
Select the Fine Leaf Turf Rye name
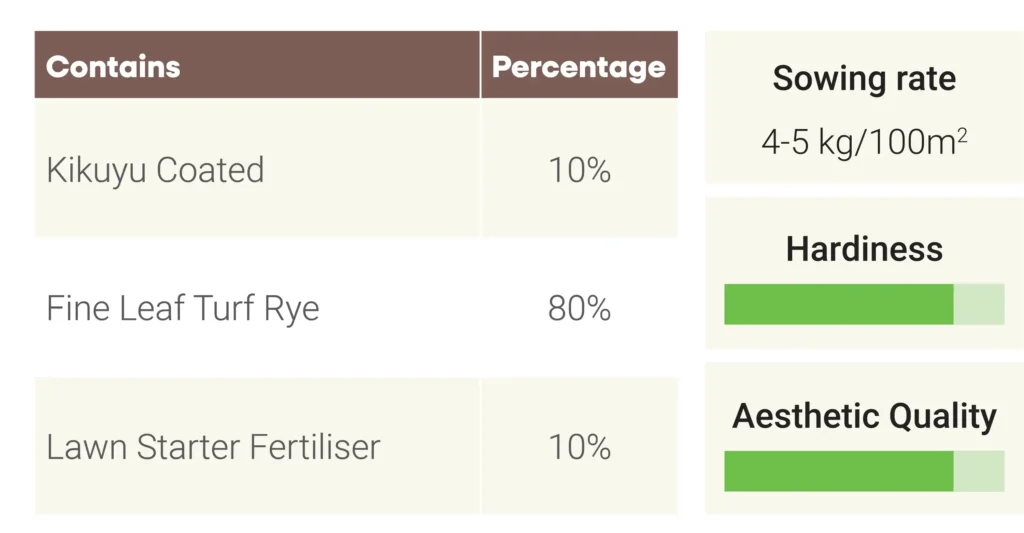[x=183, y=308]
